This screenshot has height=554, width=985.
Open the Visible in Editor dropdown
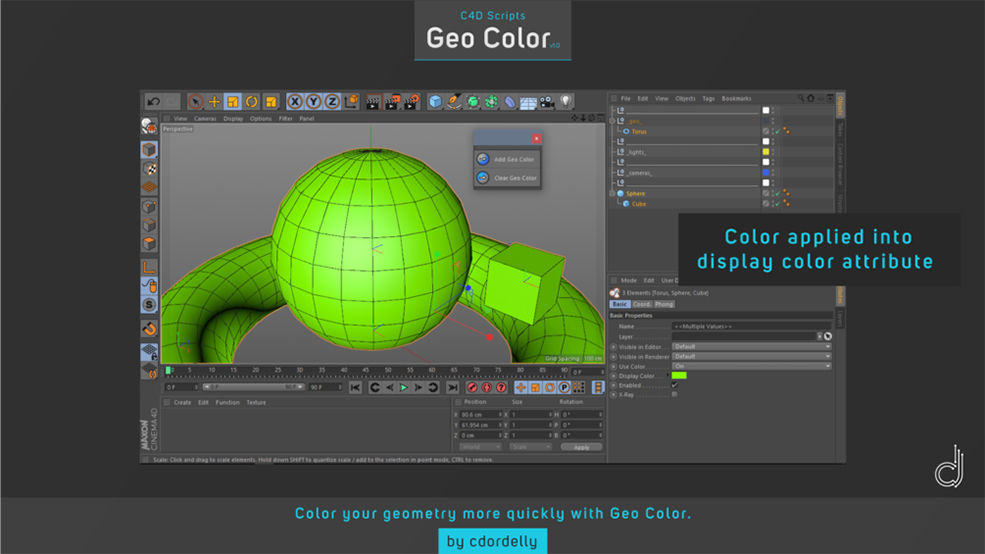tap(751, 347)
